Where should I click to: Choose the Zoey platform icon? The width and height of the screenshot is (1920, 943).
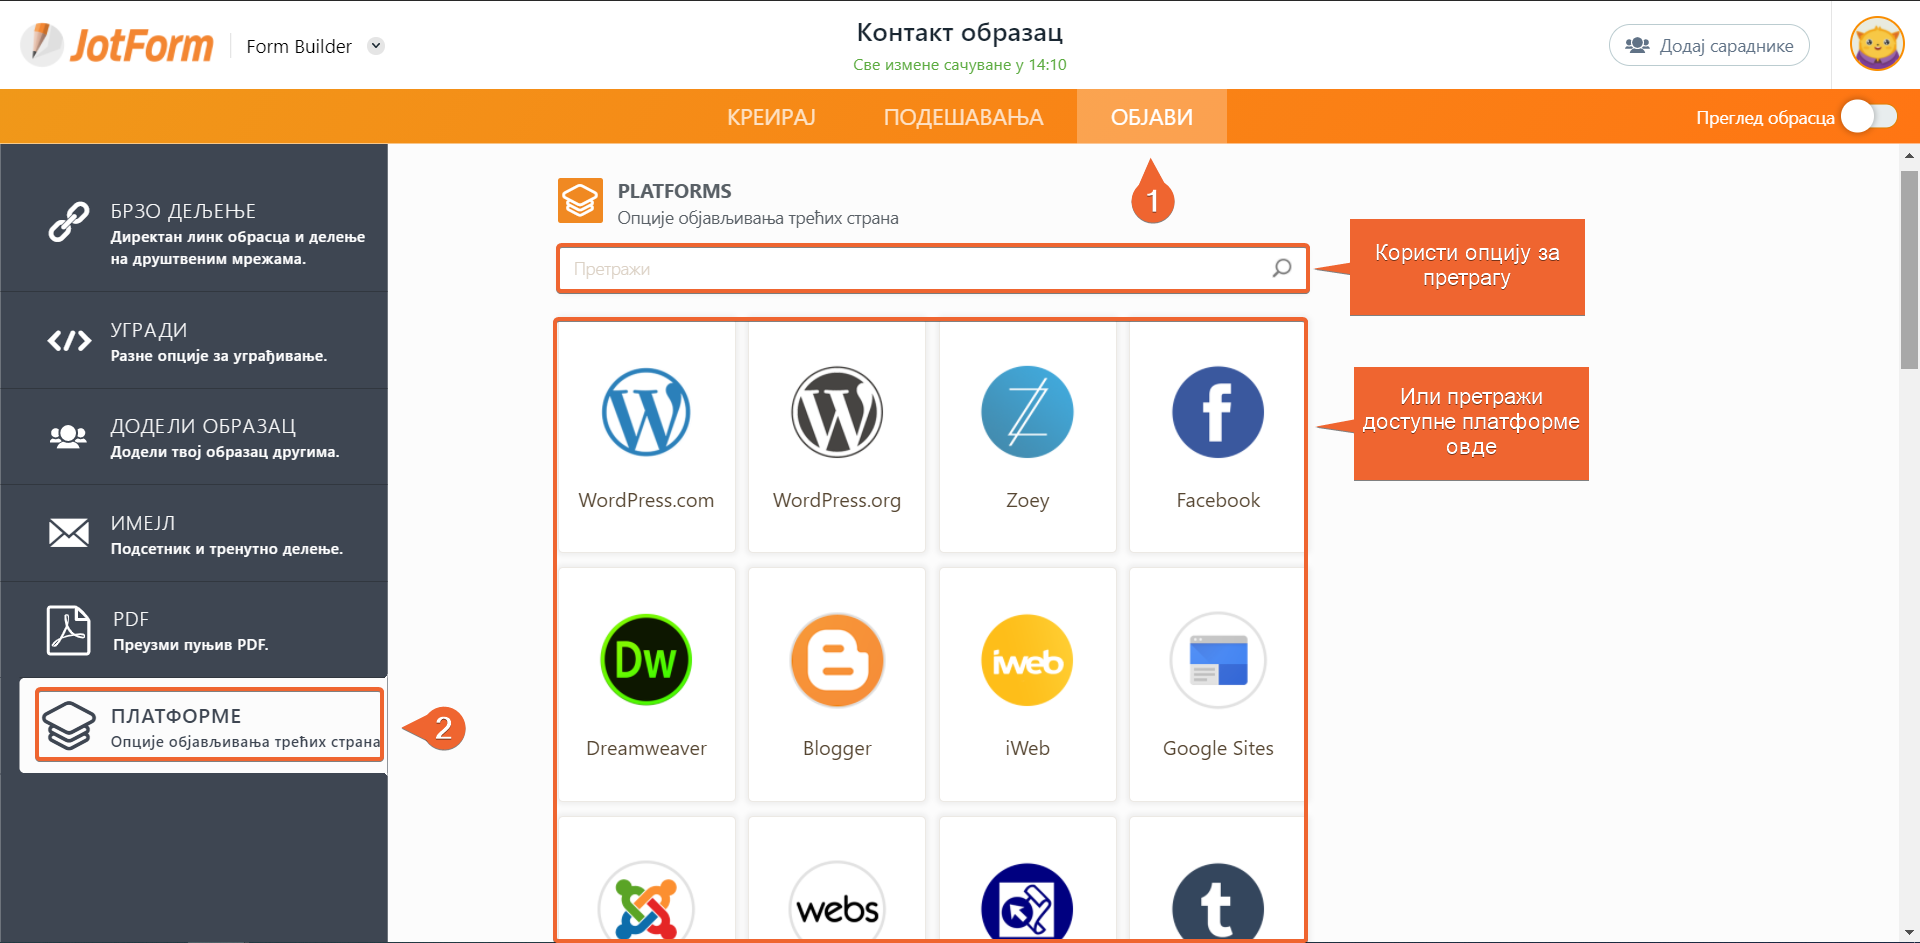pyautogui.click(x=1027, y=412)
